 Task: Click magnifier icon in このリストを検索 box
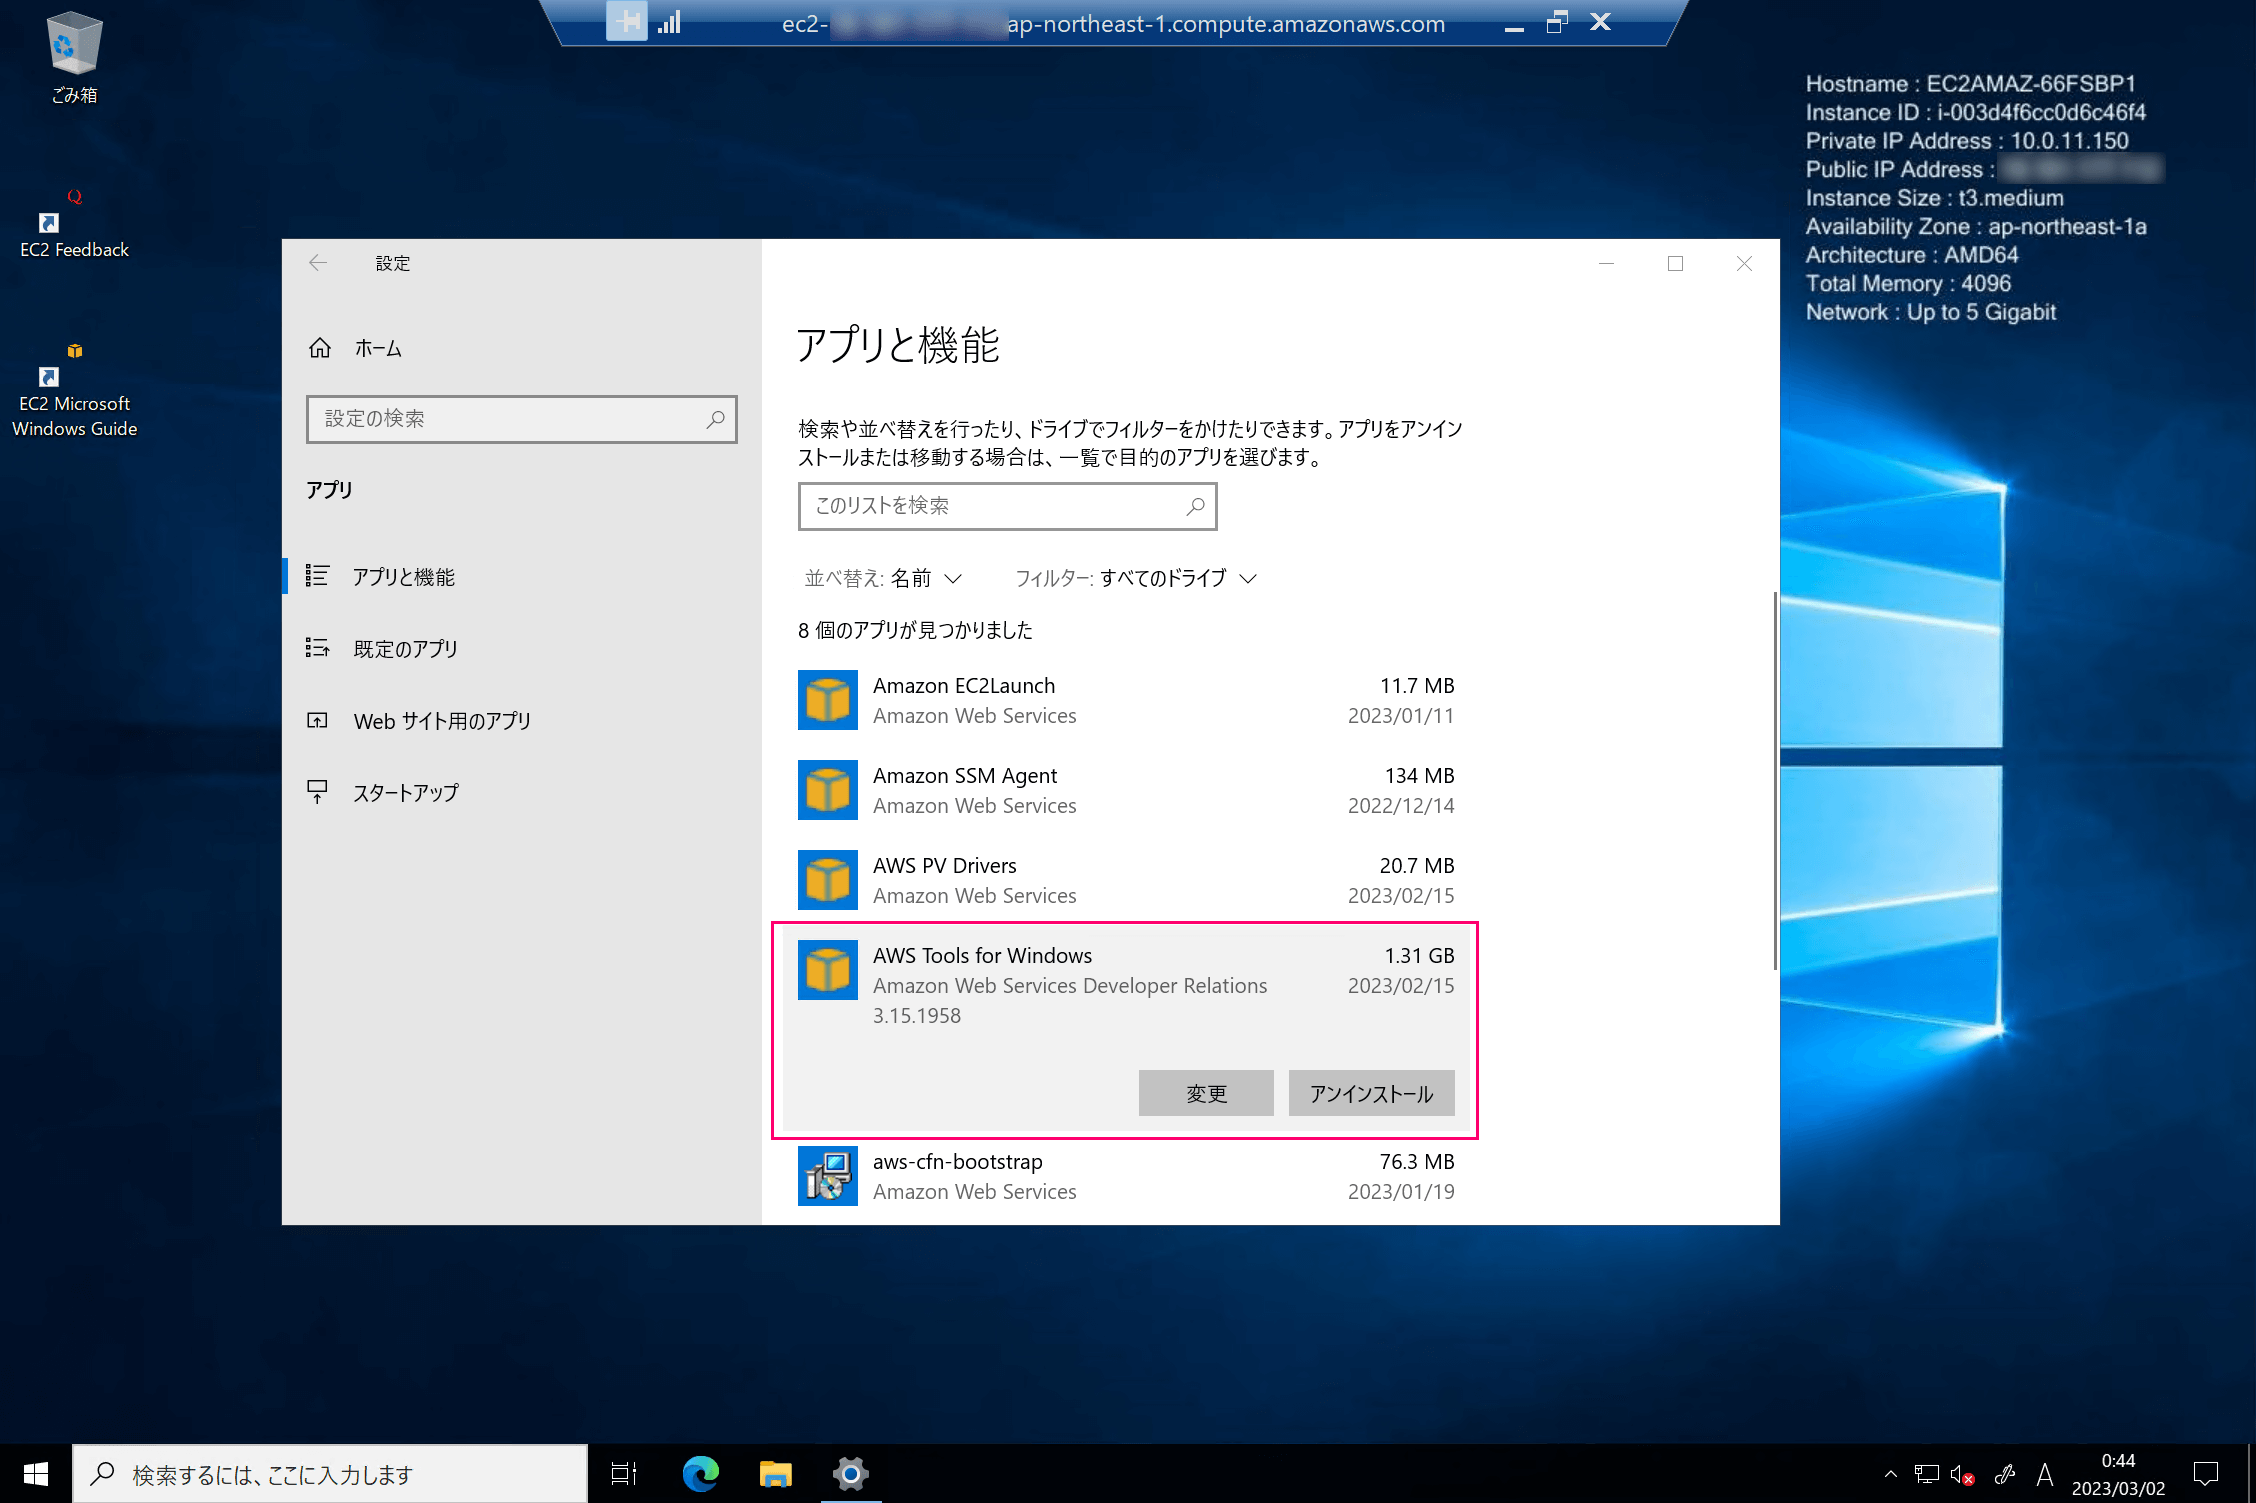coord(1195,506)
